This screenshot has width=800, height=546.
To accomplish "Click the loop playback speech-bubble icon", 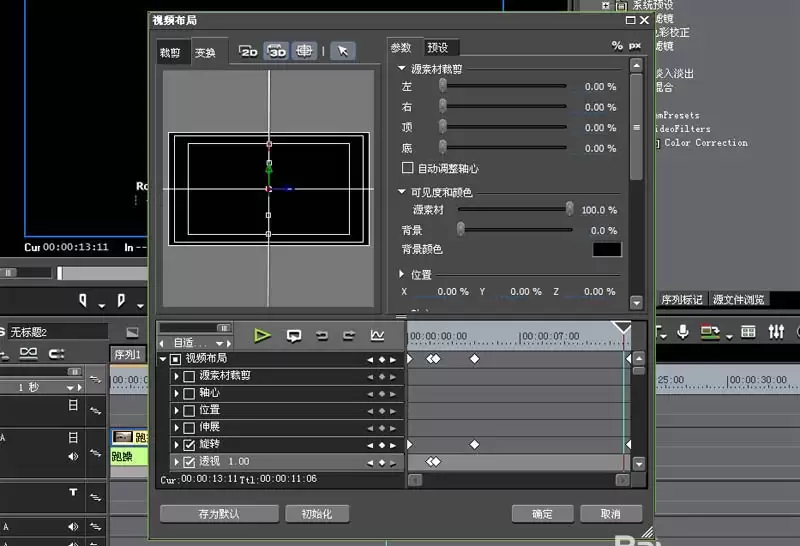I will (x=294, y=335).
